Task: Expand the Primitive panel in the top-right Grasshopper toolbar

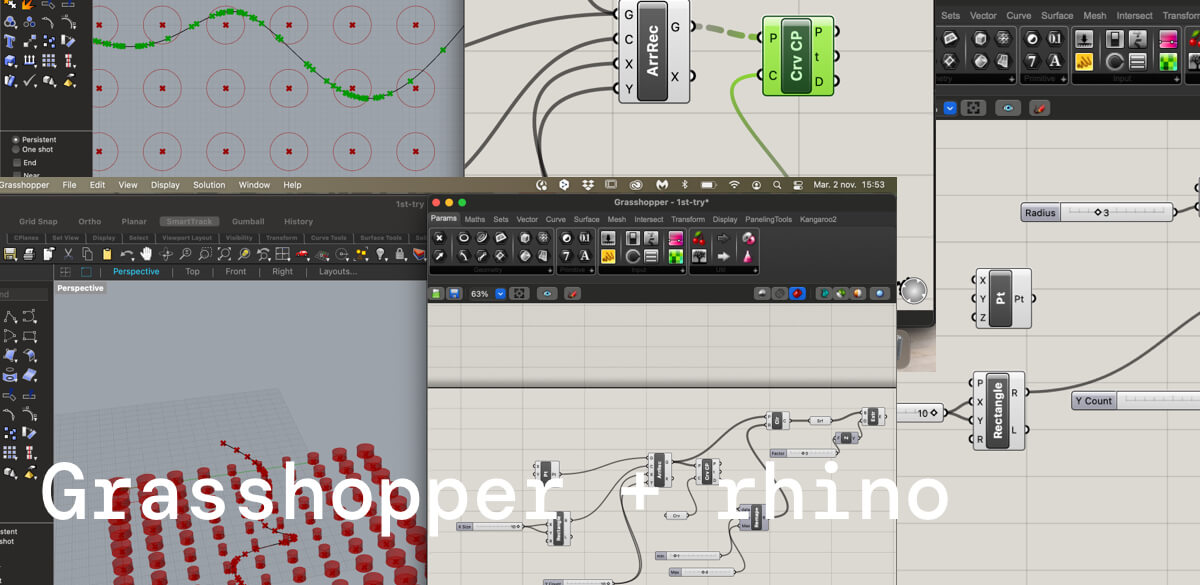Action: point(1065,78)
